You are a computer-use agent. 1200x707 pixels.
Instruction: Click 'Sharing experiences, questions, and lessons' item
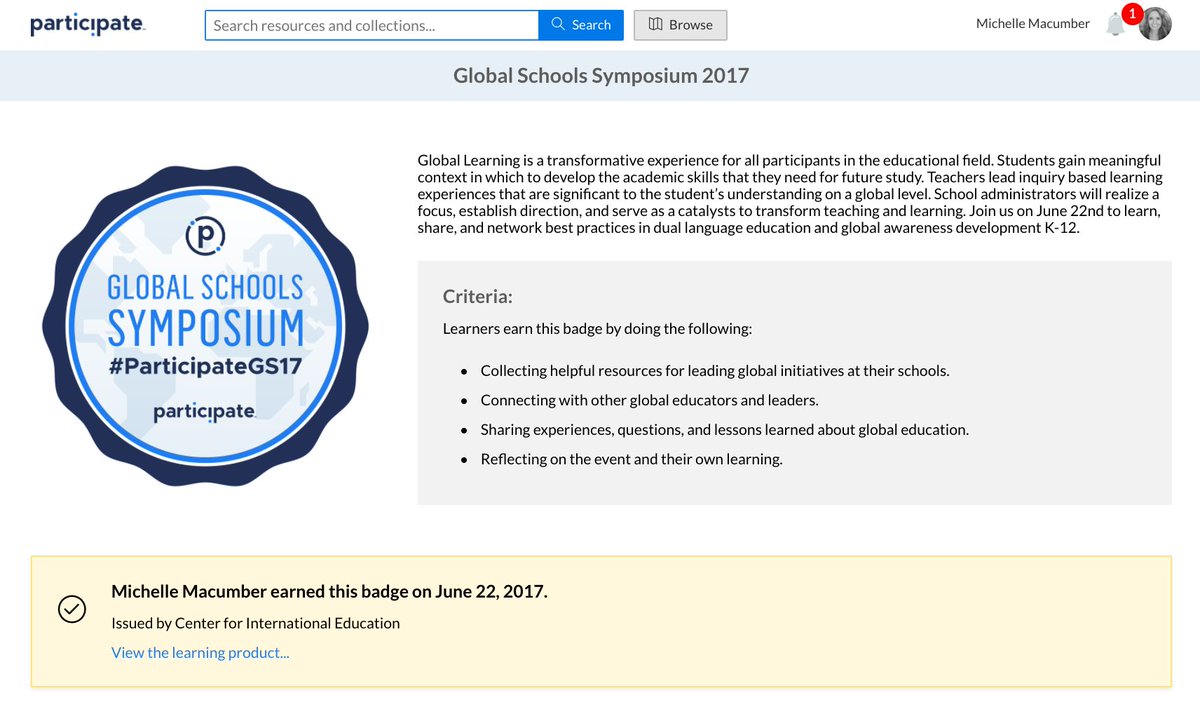click(725, 430)
